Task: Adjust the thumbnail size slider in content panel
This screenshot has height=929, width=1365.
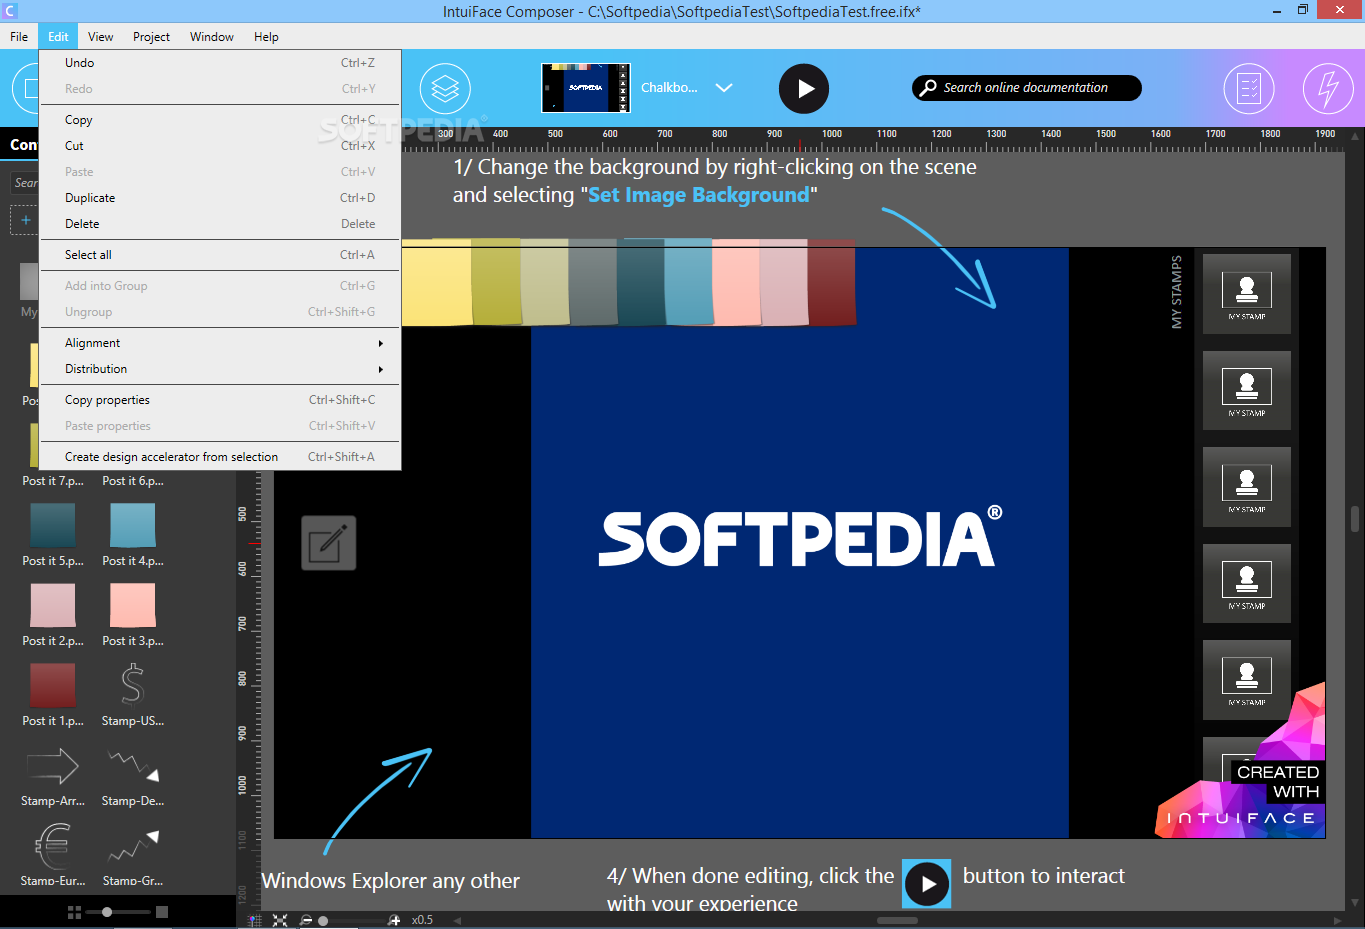Action: tap(107, 912)
